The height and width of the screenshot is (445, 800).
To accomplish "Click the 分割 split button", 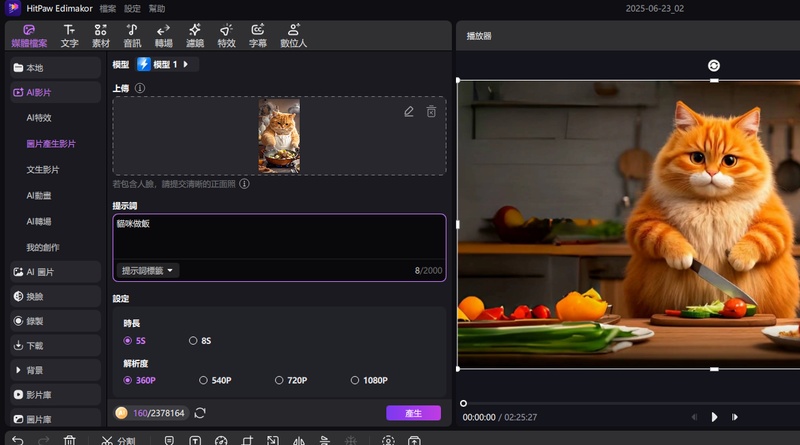I will [118, 440].
